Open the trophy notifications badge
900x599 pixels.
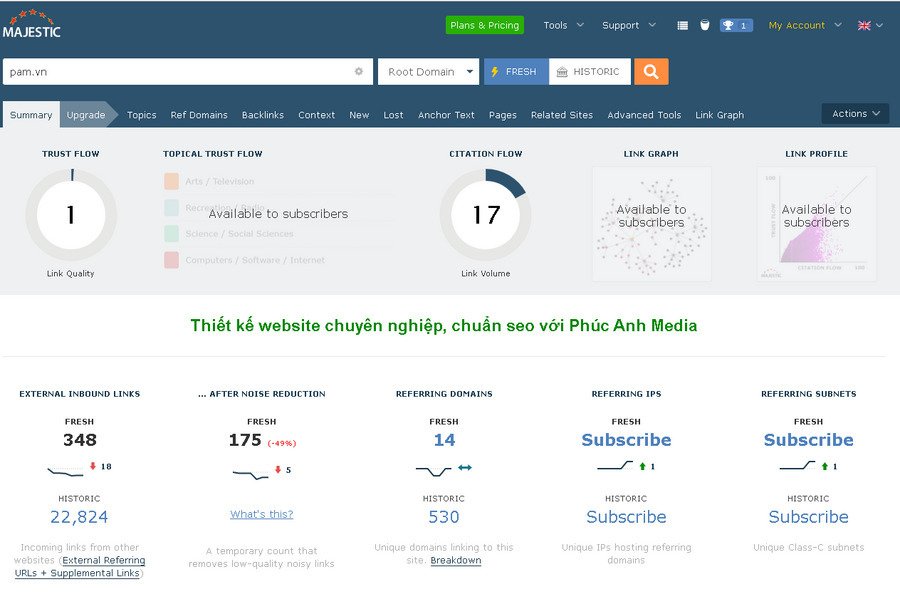(736, 26)
